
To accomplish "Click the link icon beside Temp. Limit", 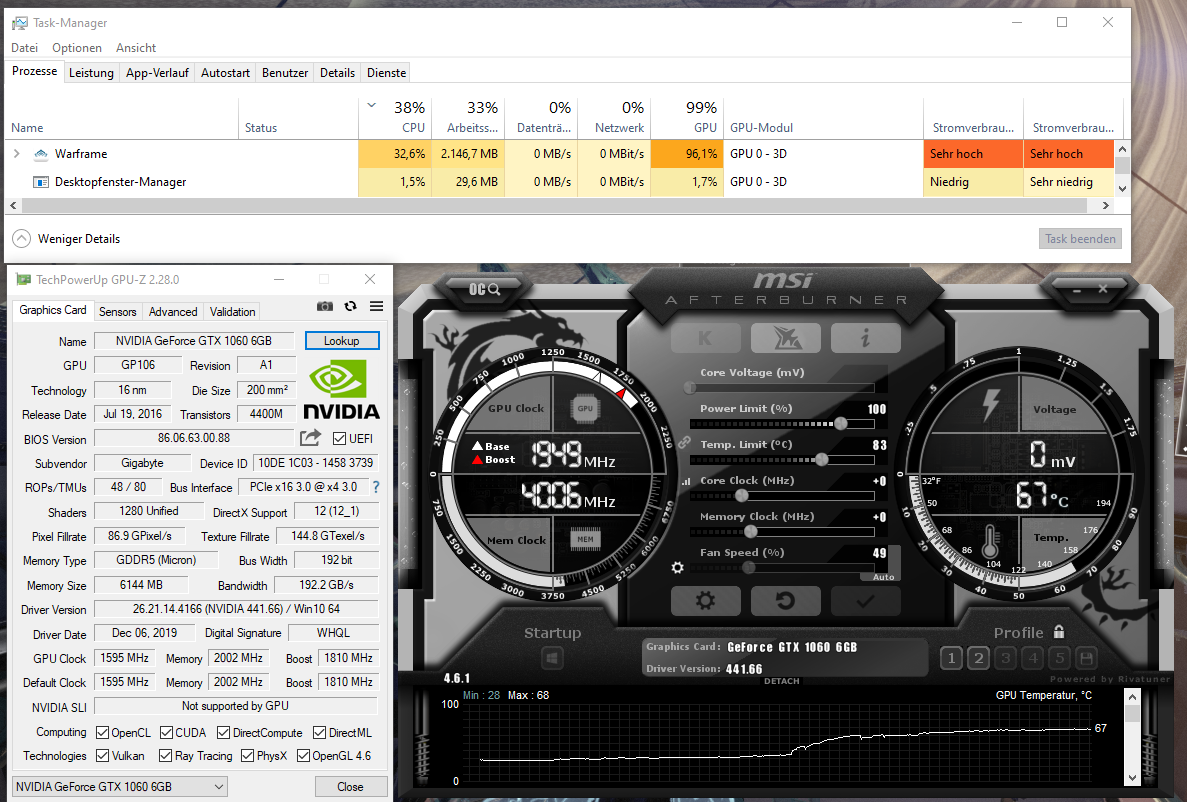I will [684, 442].
